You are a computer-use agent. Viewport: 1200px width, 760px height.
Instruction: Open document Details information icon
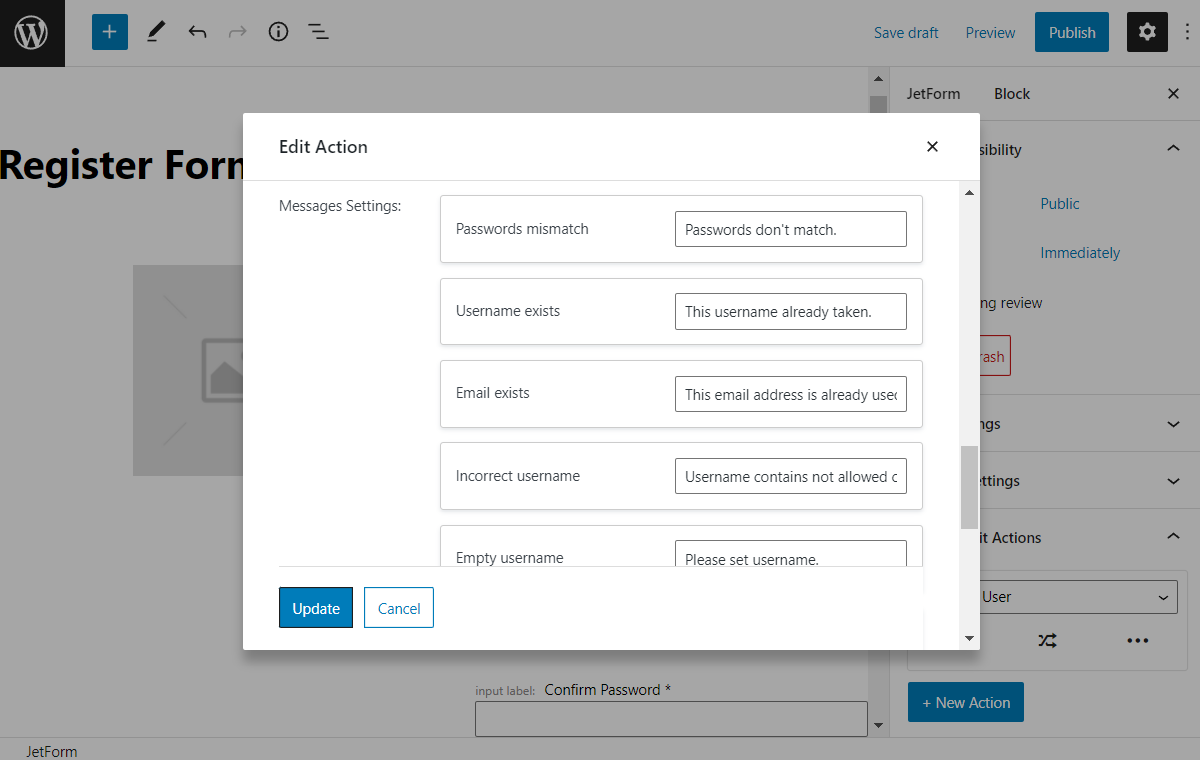[278, 32]
